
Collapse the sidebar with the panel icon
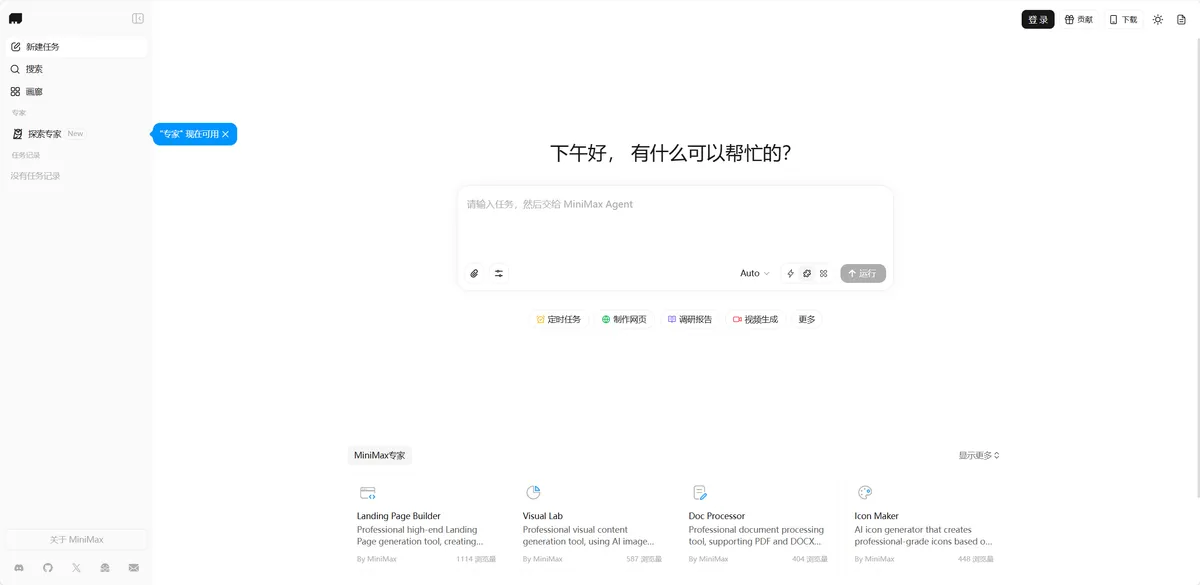pyautogui.click(x=138, y=18)
